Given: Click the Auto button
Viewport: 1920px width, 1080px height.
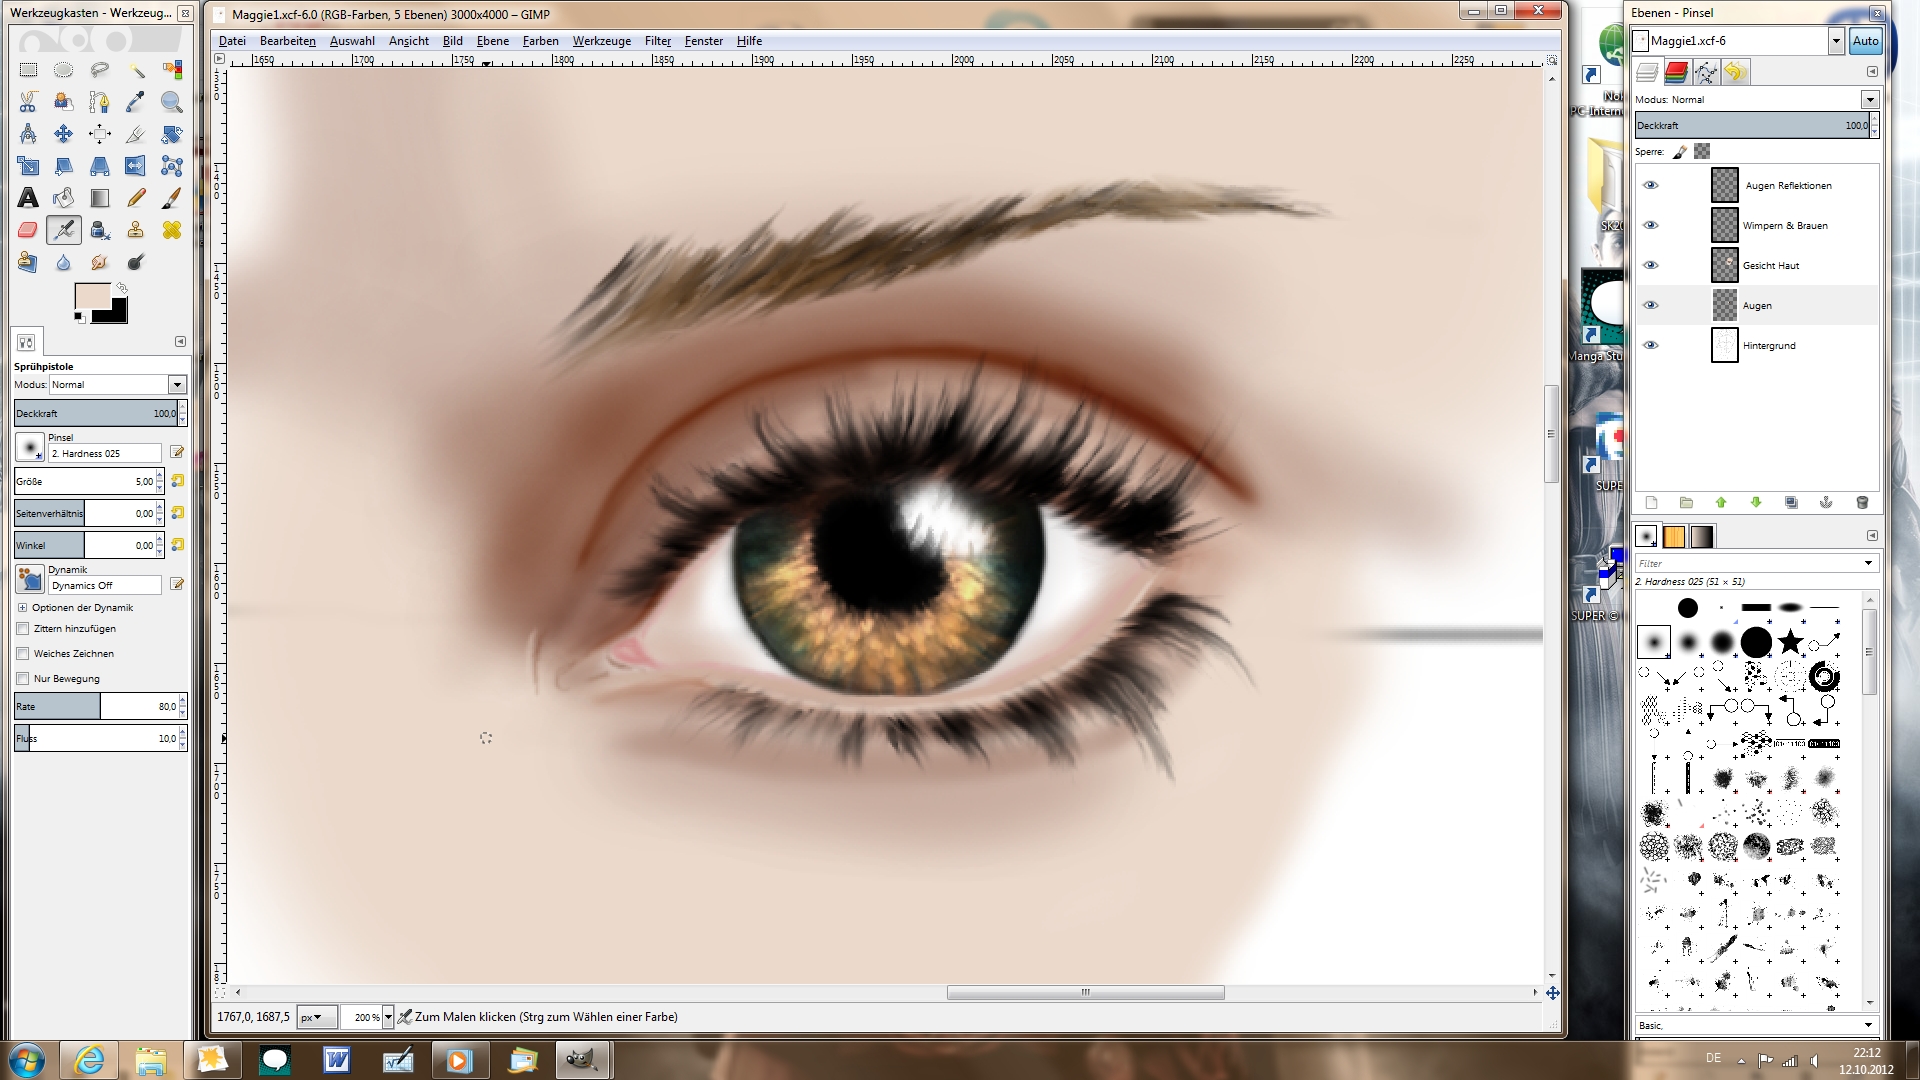Looking at the screenshot, I should point(1865,41).
